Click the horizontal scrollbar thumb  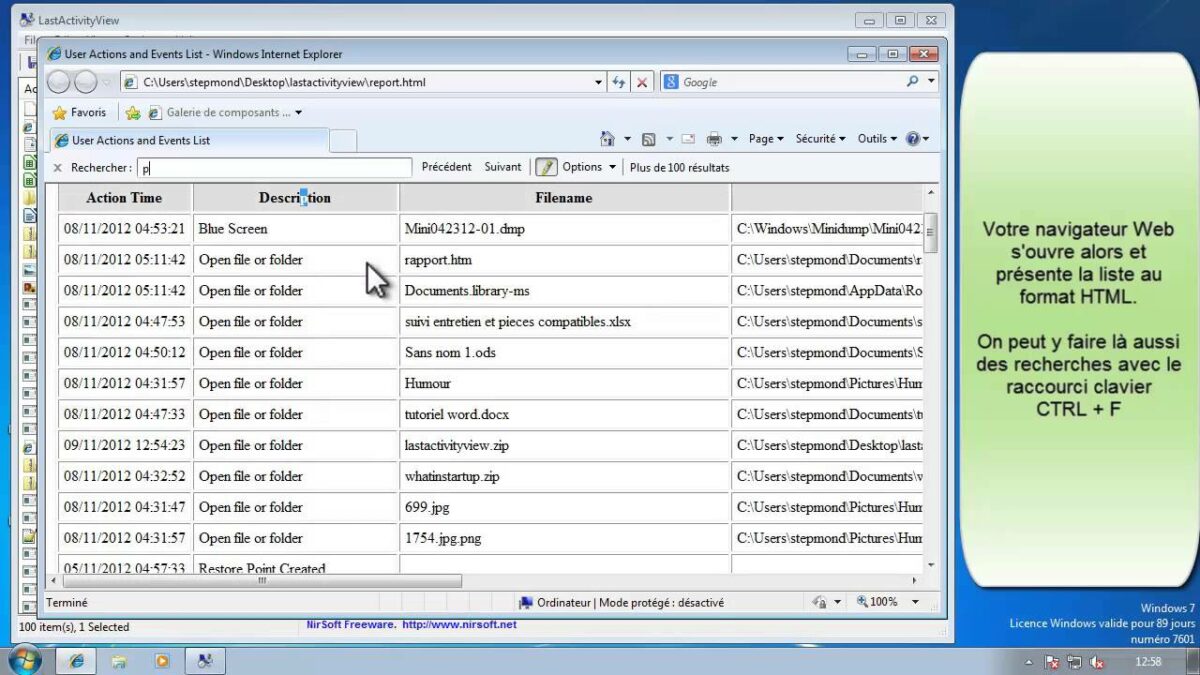point(262,581)
